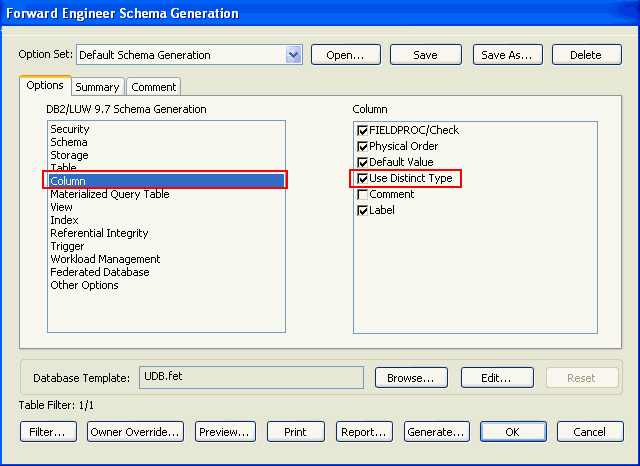
Task: Click the Generate... button
Action: pyautogui.click(x=436, y=432)
